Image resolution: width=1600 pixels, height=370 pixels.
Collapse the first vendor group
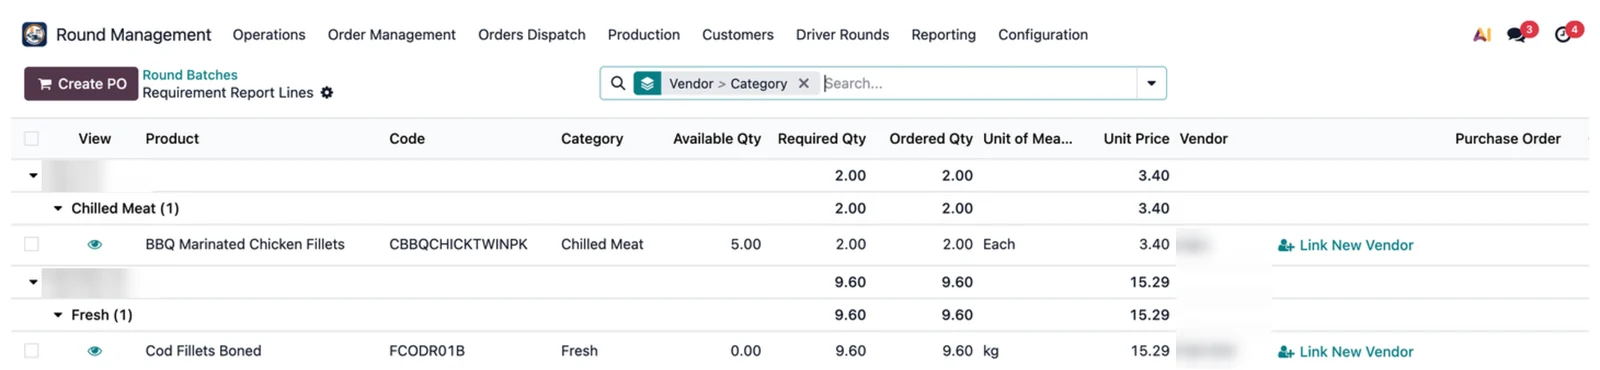(33, 176)
